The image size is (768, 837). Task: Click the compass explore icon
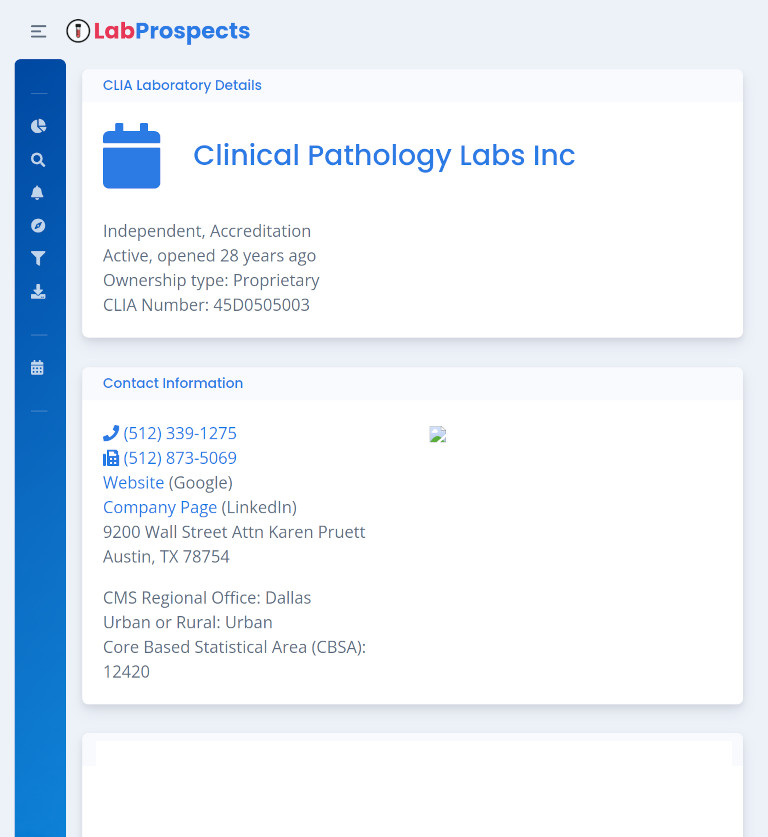[38, 225]
